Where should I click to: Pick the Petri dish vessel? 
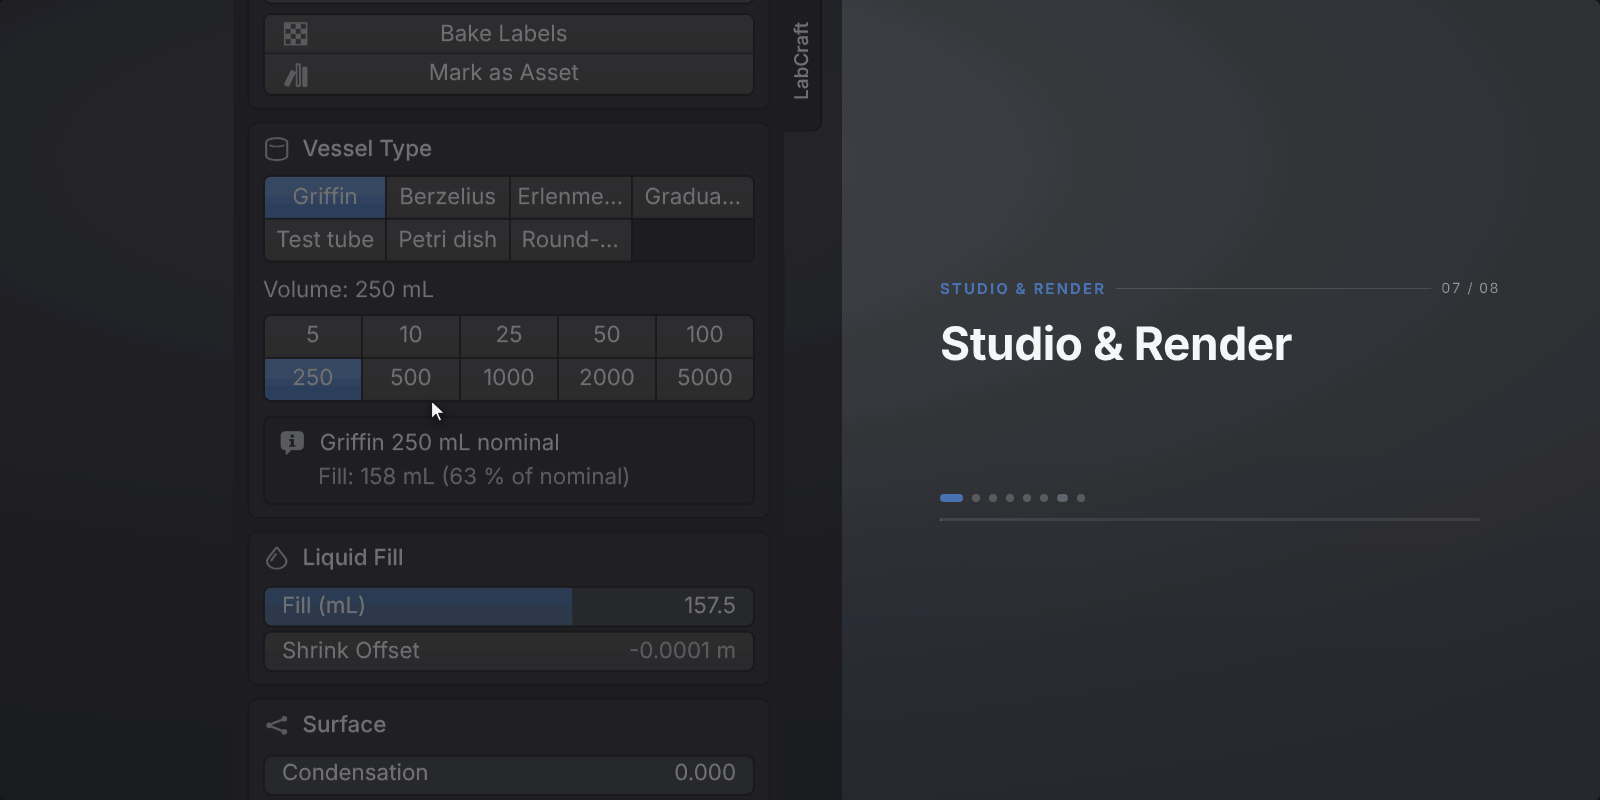pos(448,240)
